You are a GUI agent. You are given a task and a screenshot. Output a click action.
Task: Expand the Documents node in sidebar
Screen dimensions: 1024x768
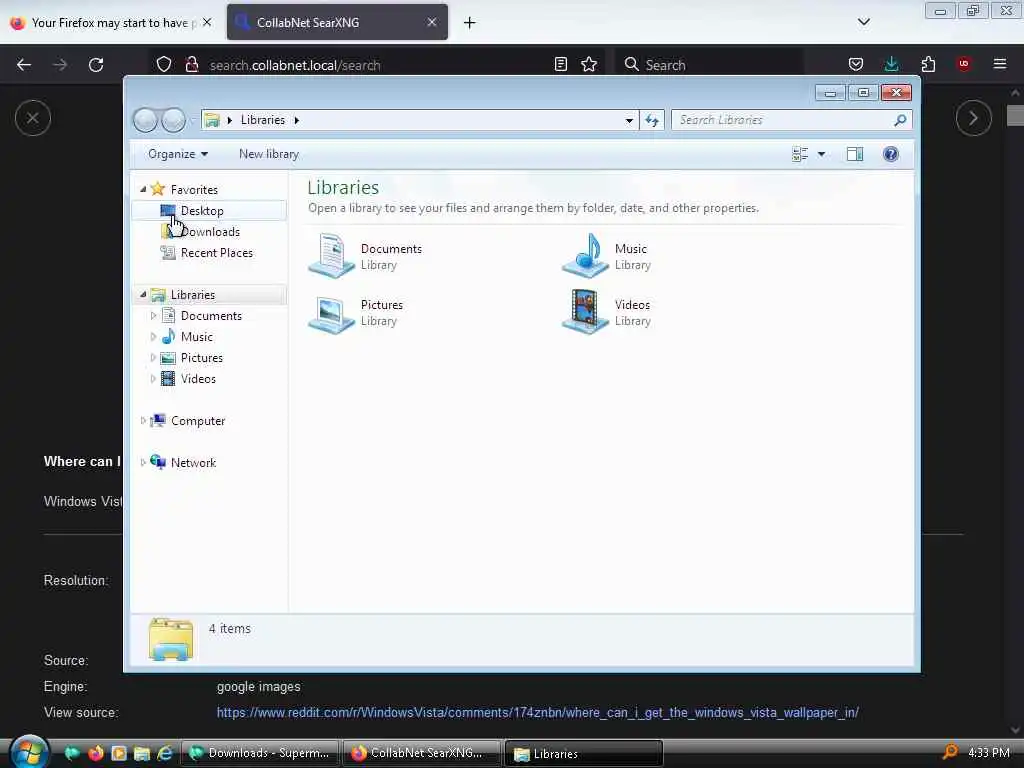(x=153, y=315)
